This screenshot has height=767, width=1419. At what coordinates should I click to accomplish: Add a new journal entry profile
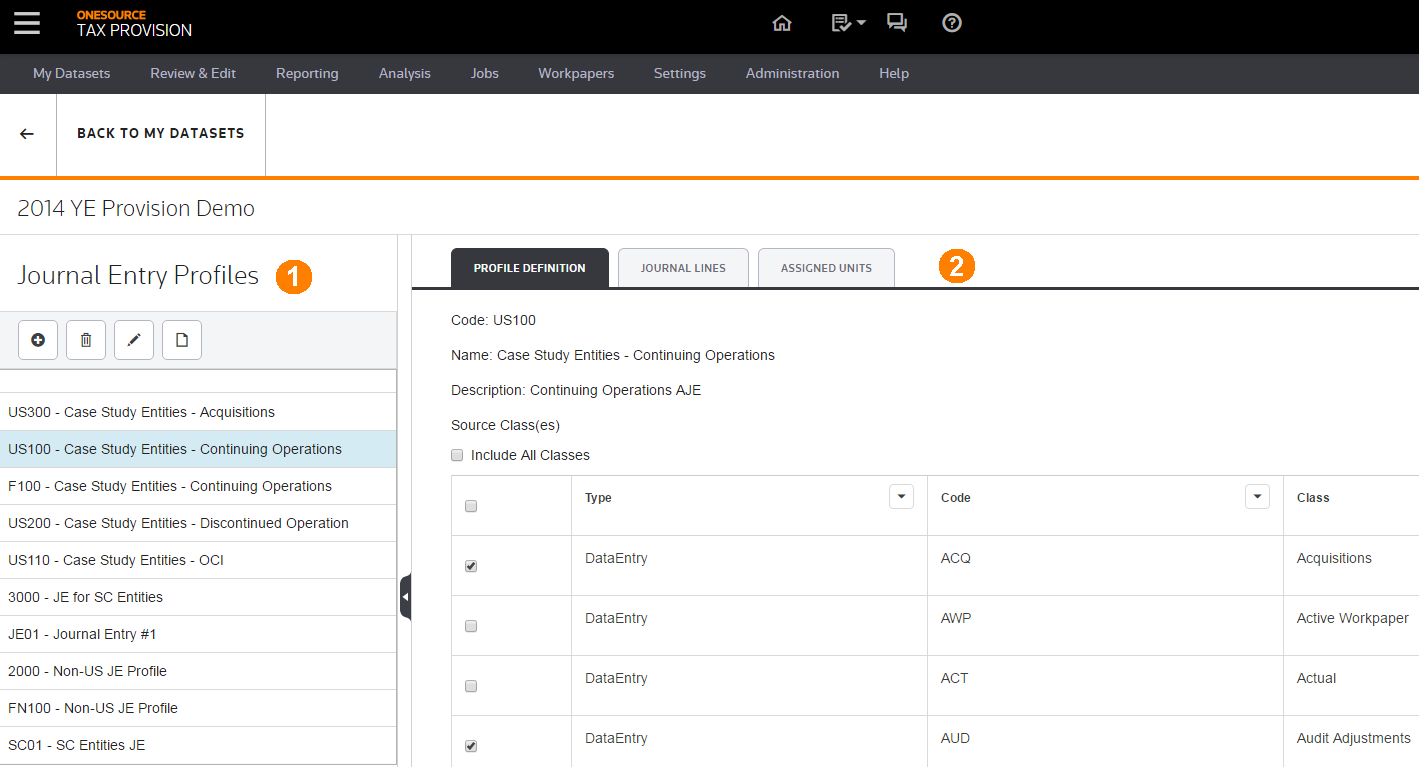(x=38, y=340)
